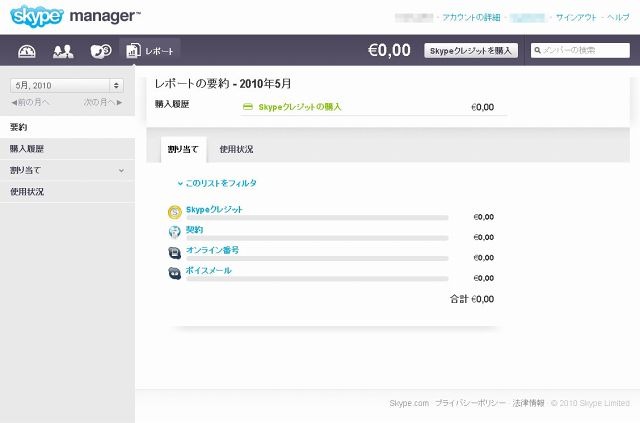
Task: Open the 5月, 2010 month dropdown
Action: tap(66, 86)
